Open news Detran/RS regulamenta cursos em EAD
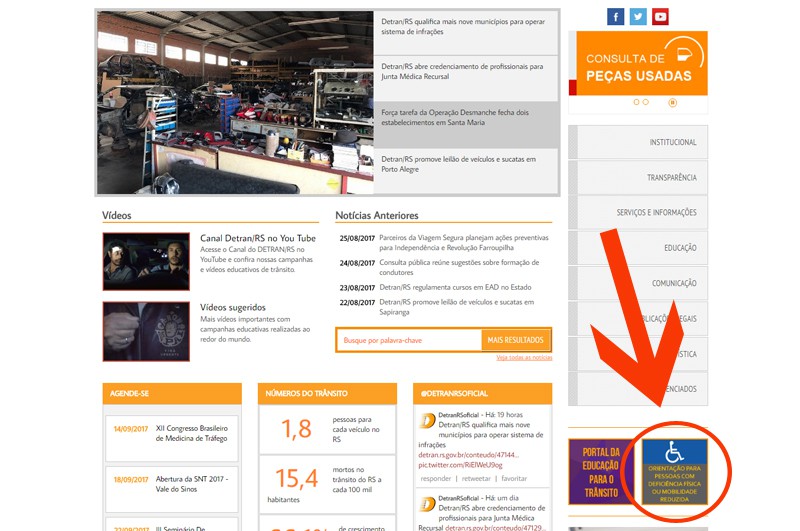800x531 pixels. click(x=455, y=287)
